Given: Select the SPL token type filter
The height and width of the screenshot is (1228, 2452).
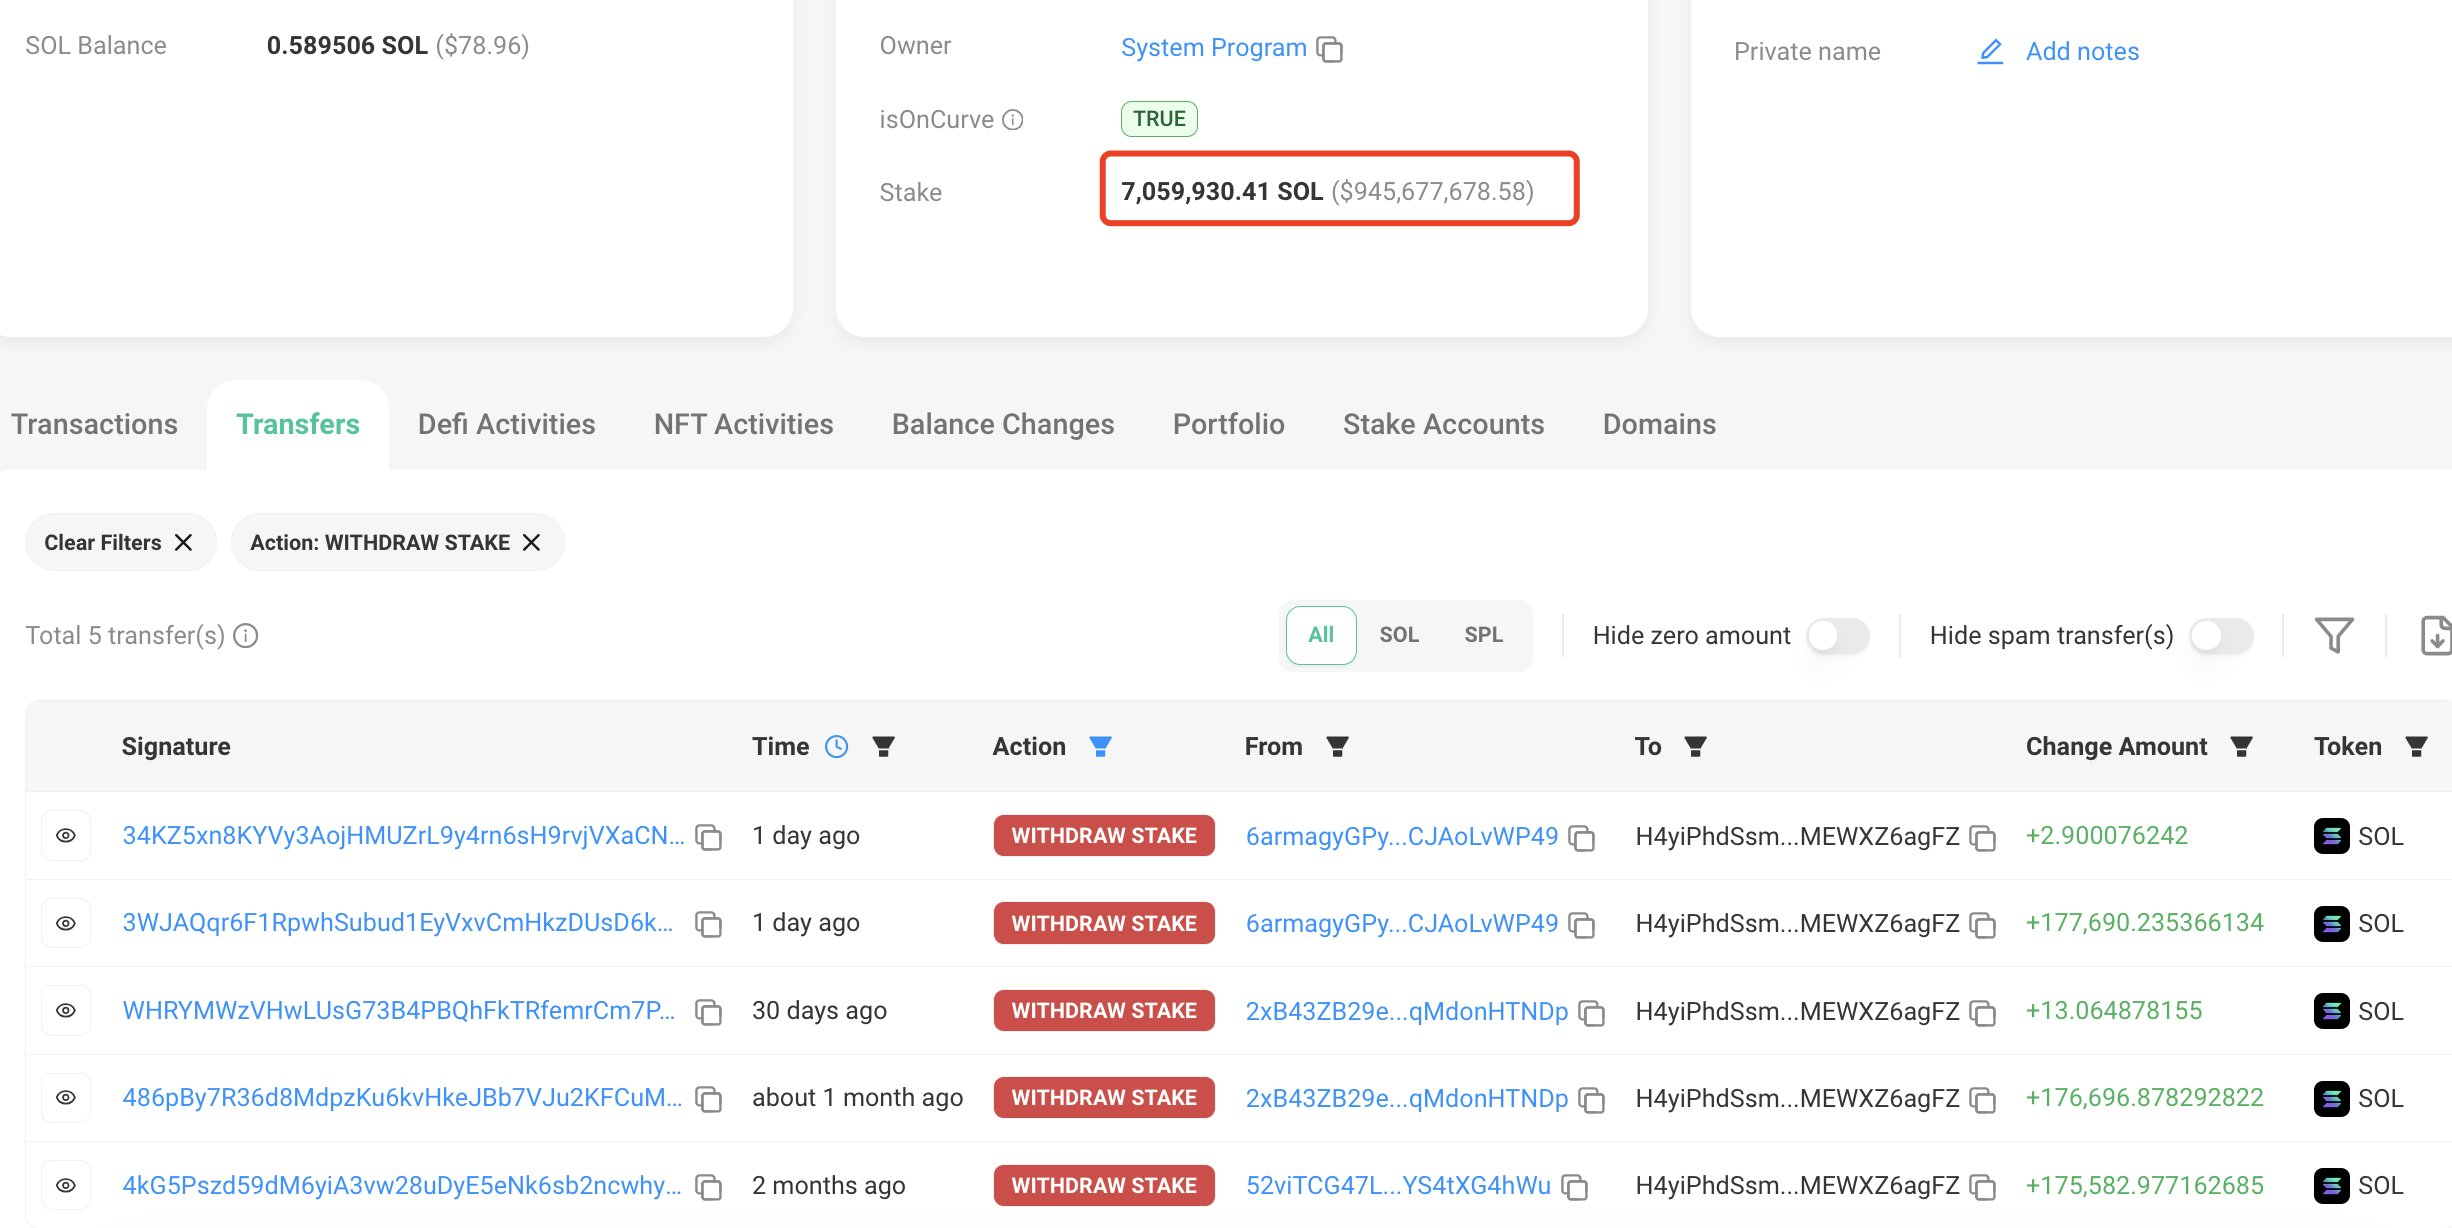Looking at the screenshot, I should 1483,635.
